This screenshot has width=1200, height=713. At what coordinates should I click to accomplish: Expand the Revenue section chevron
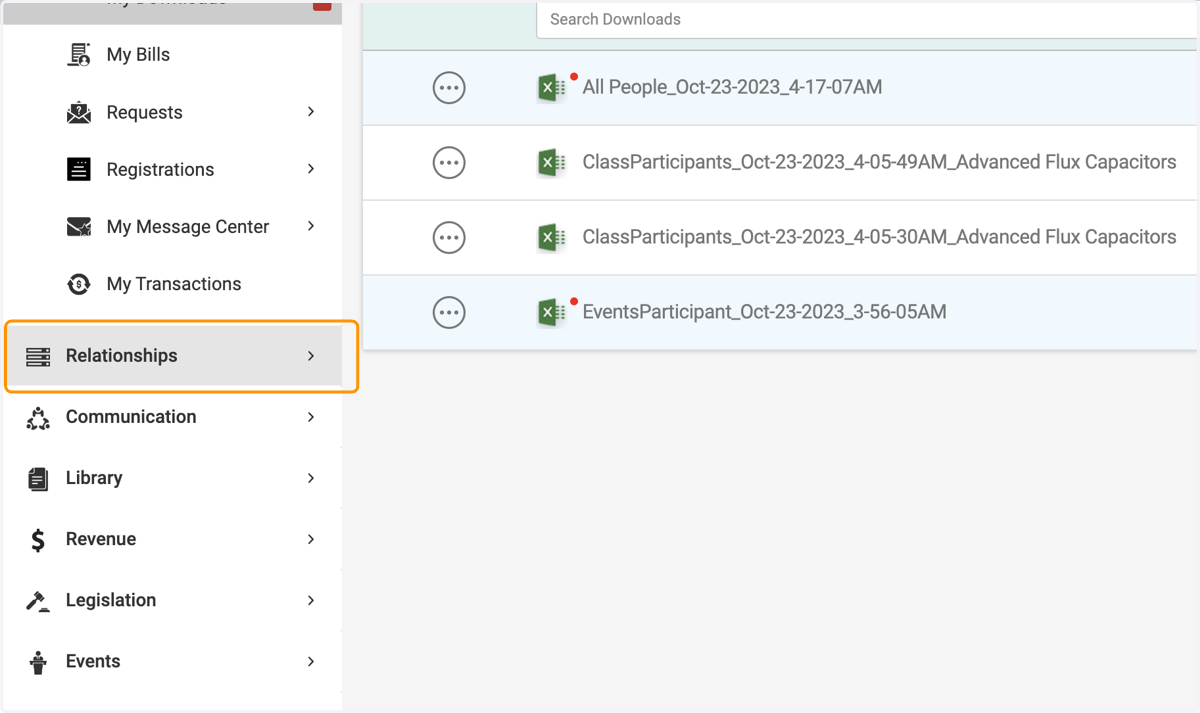point(311,539)
